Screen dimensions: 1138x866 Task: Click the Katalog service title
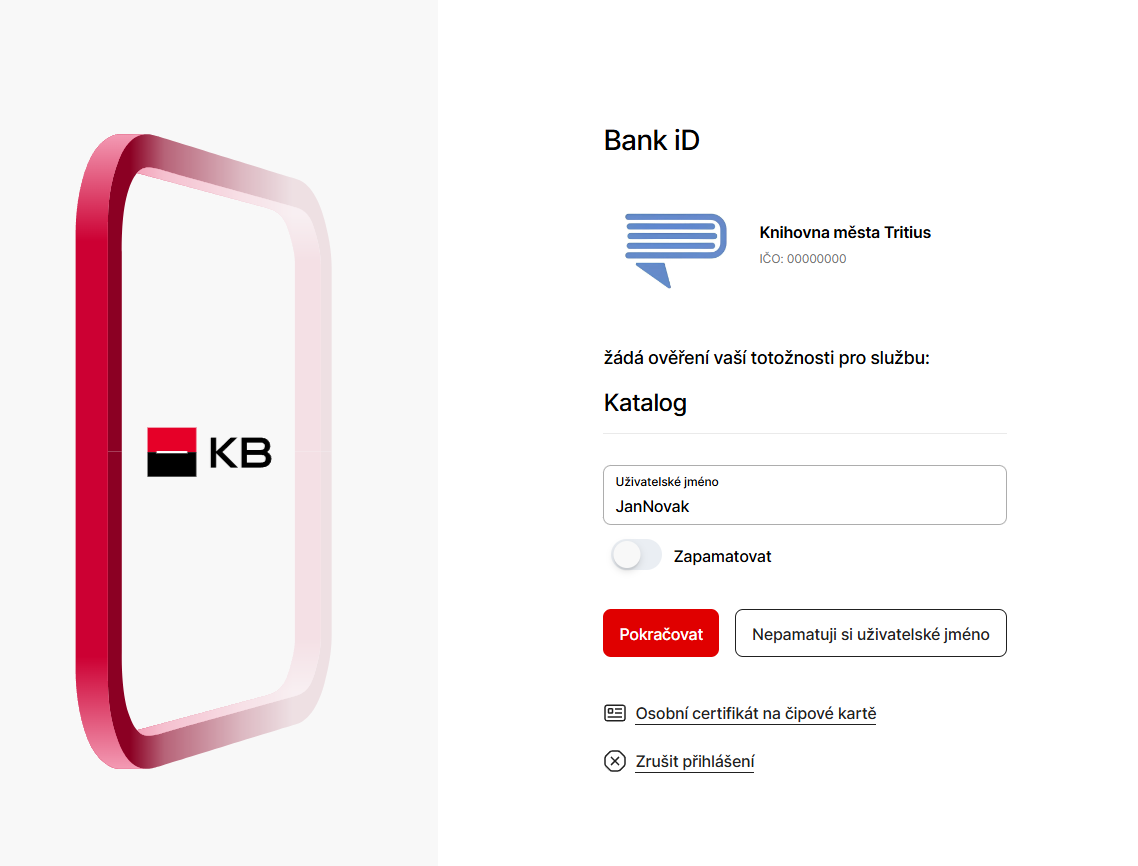[x=645, y=403]
